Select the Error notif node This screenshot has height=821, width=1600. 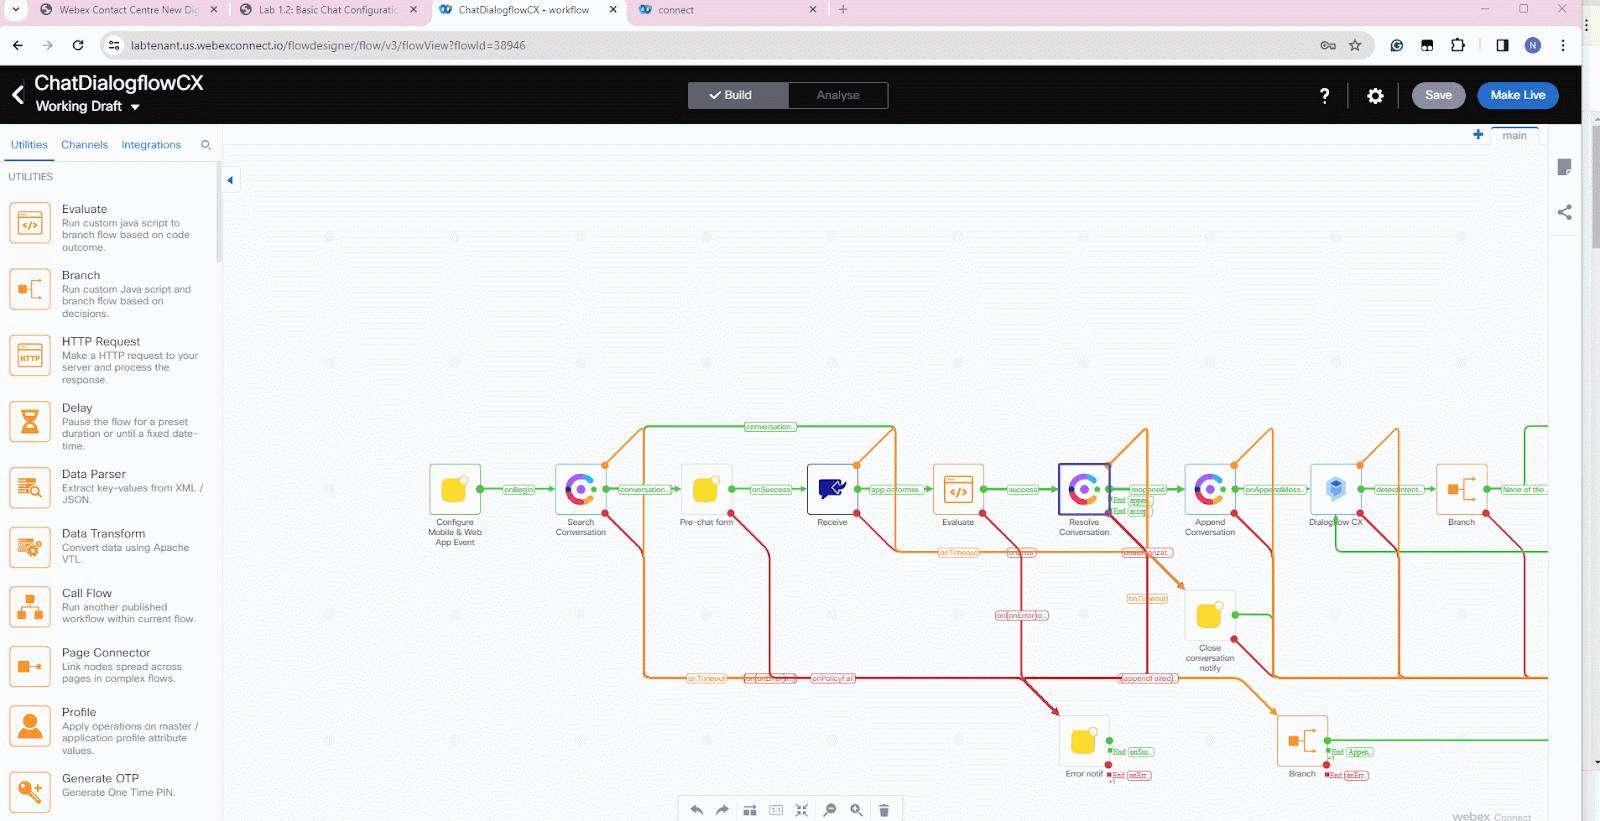[x=1084, y=741]
